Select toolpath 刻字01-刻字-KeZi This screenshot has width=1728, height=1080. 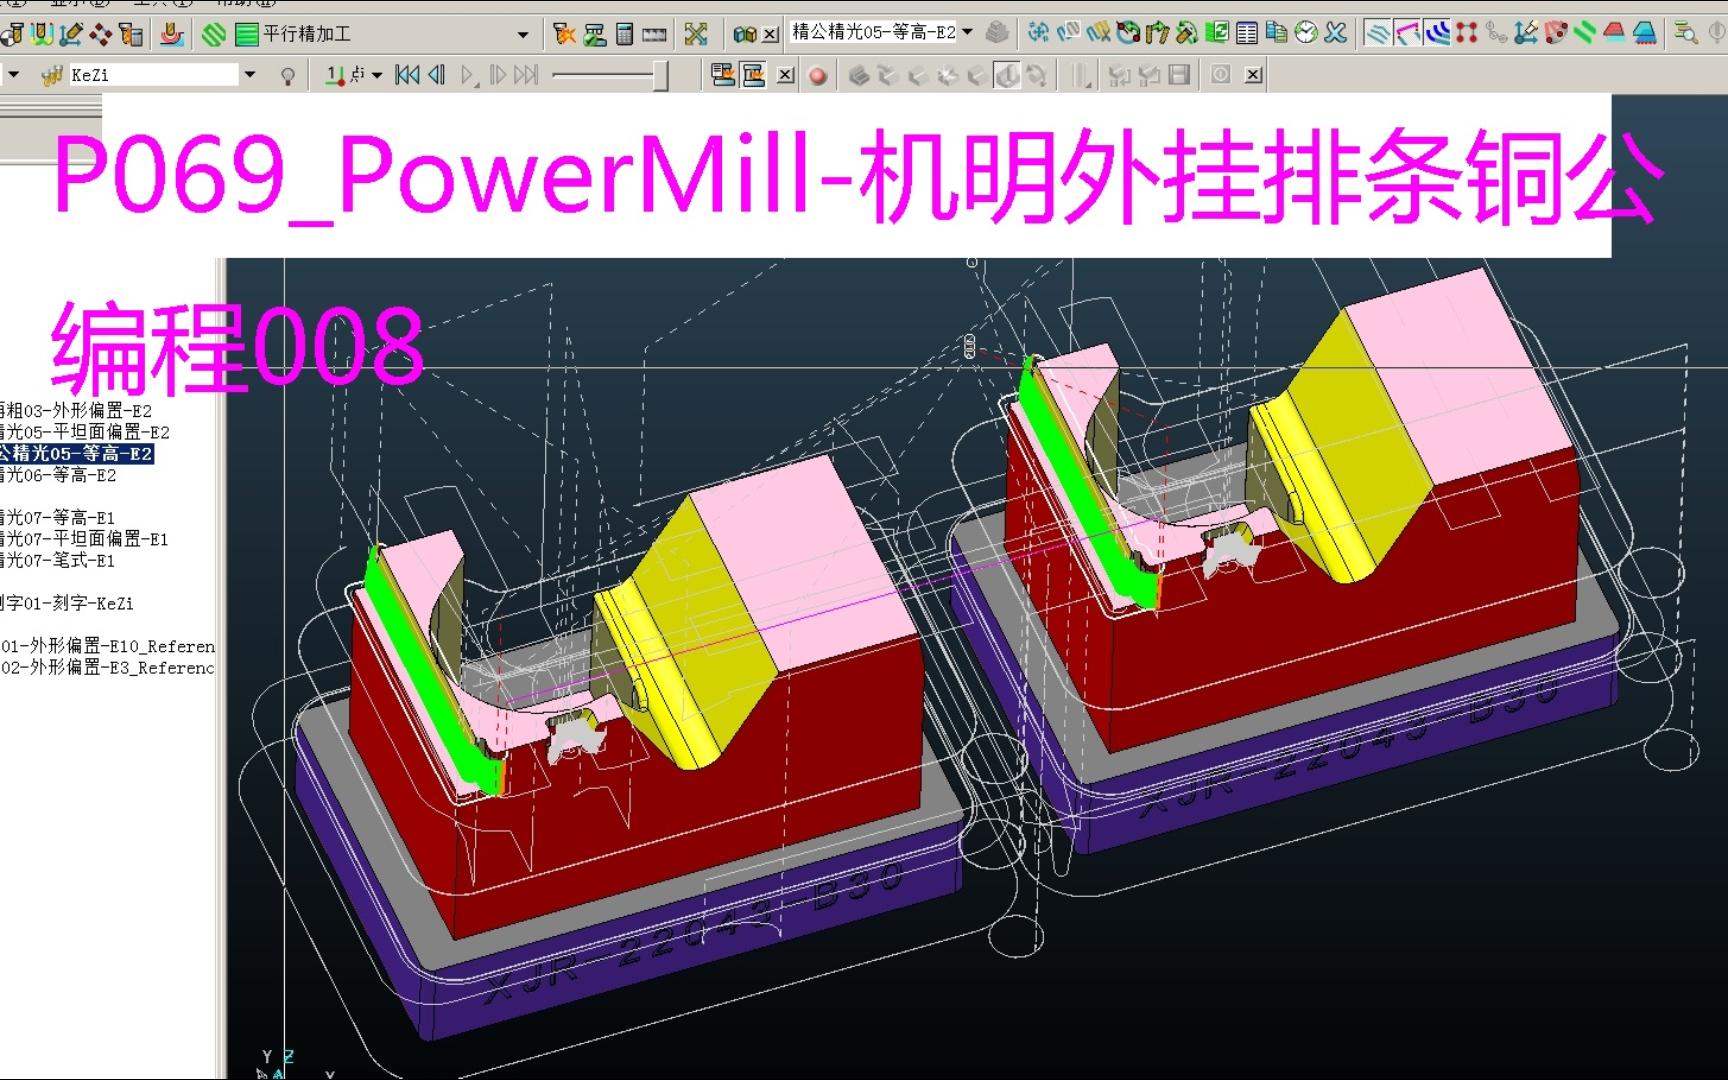coord(67,603)
